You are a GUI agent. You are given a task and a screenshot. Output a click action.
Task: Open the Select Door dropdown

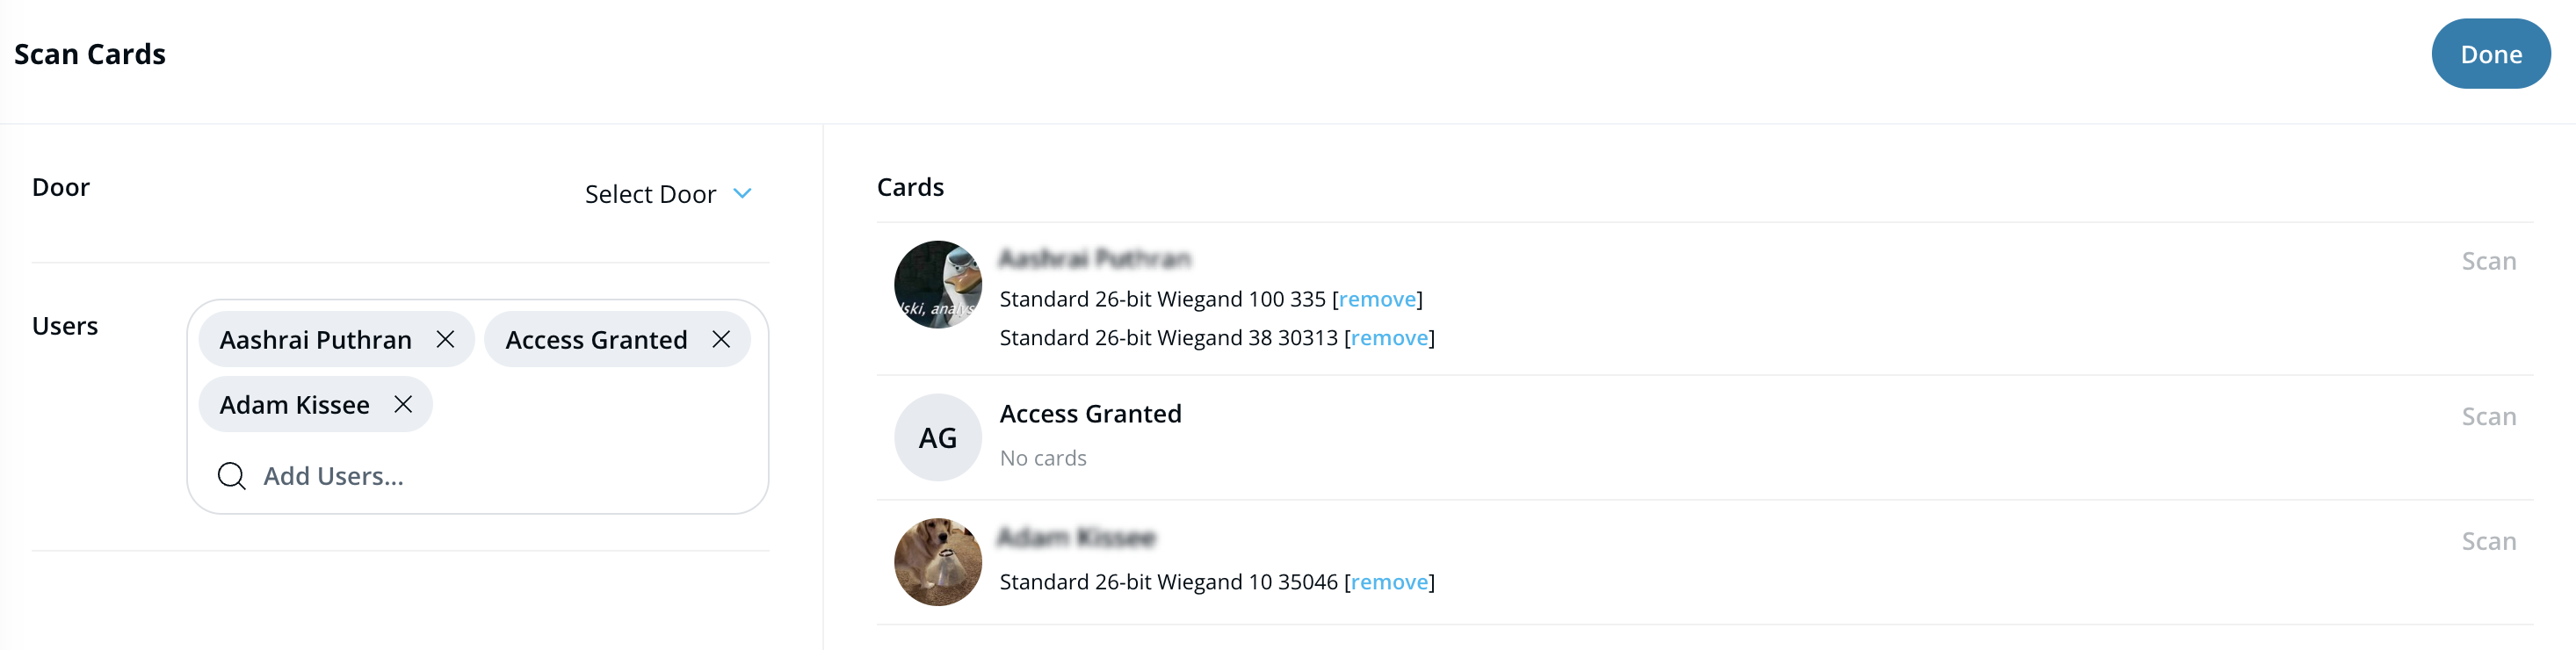pyautogui.click(x=650, y=194)
